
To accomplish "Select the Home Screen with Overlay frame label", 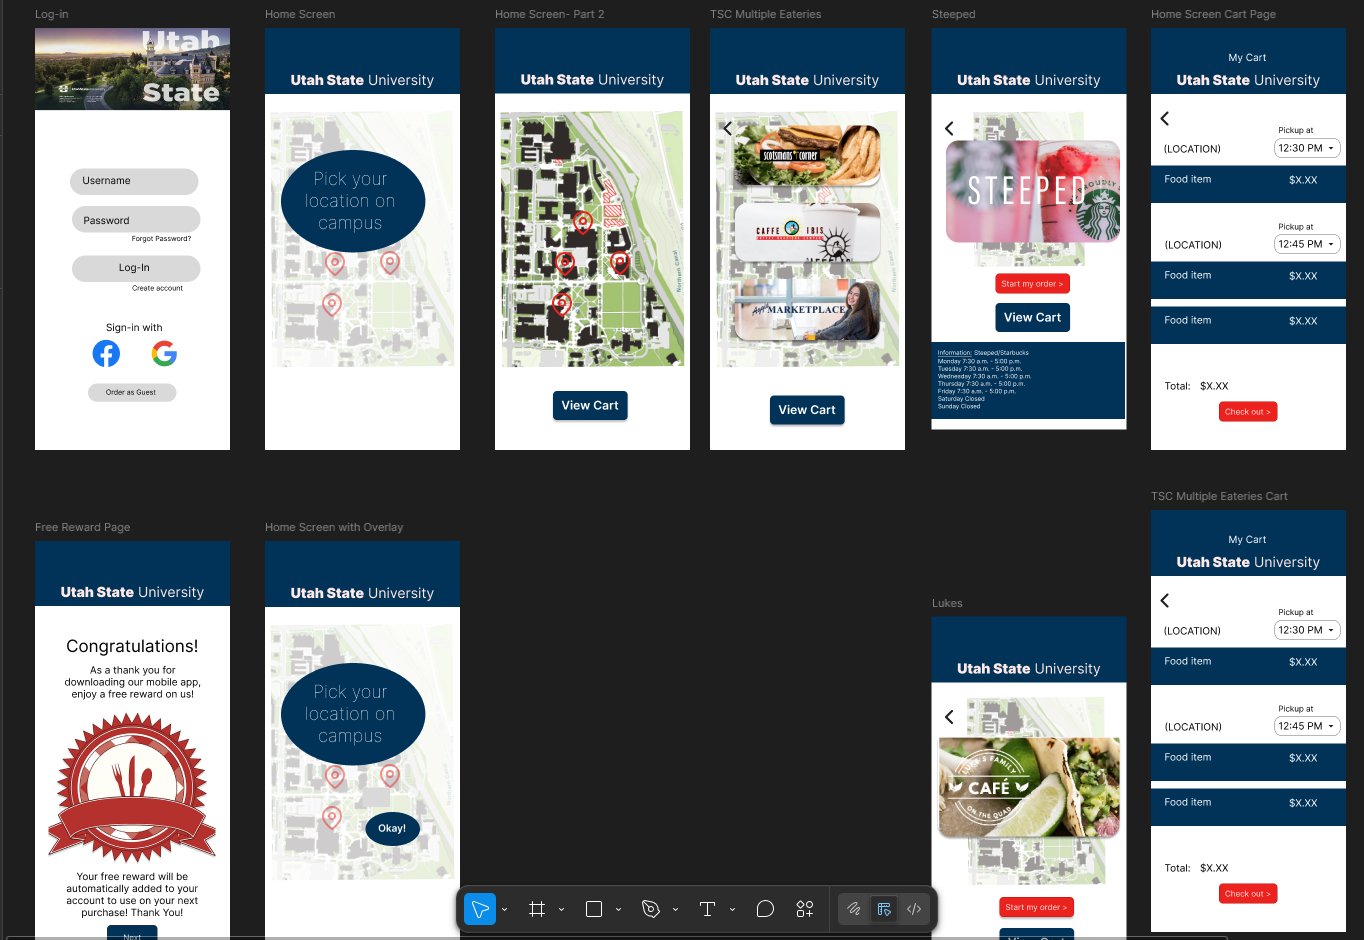I will pos(334,527).
